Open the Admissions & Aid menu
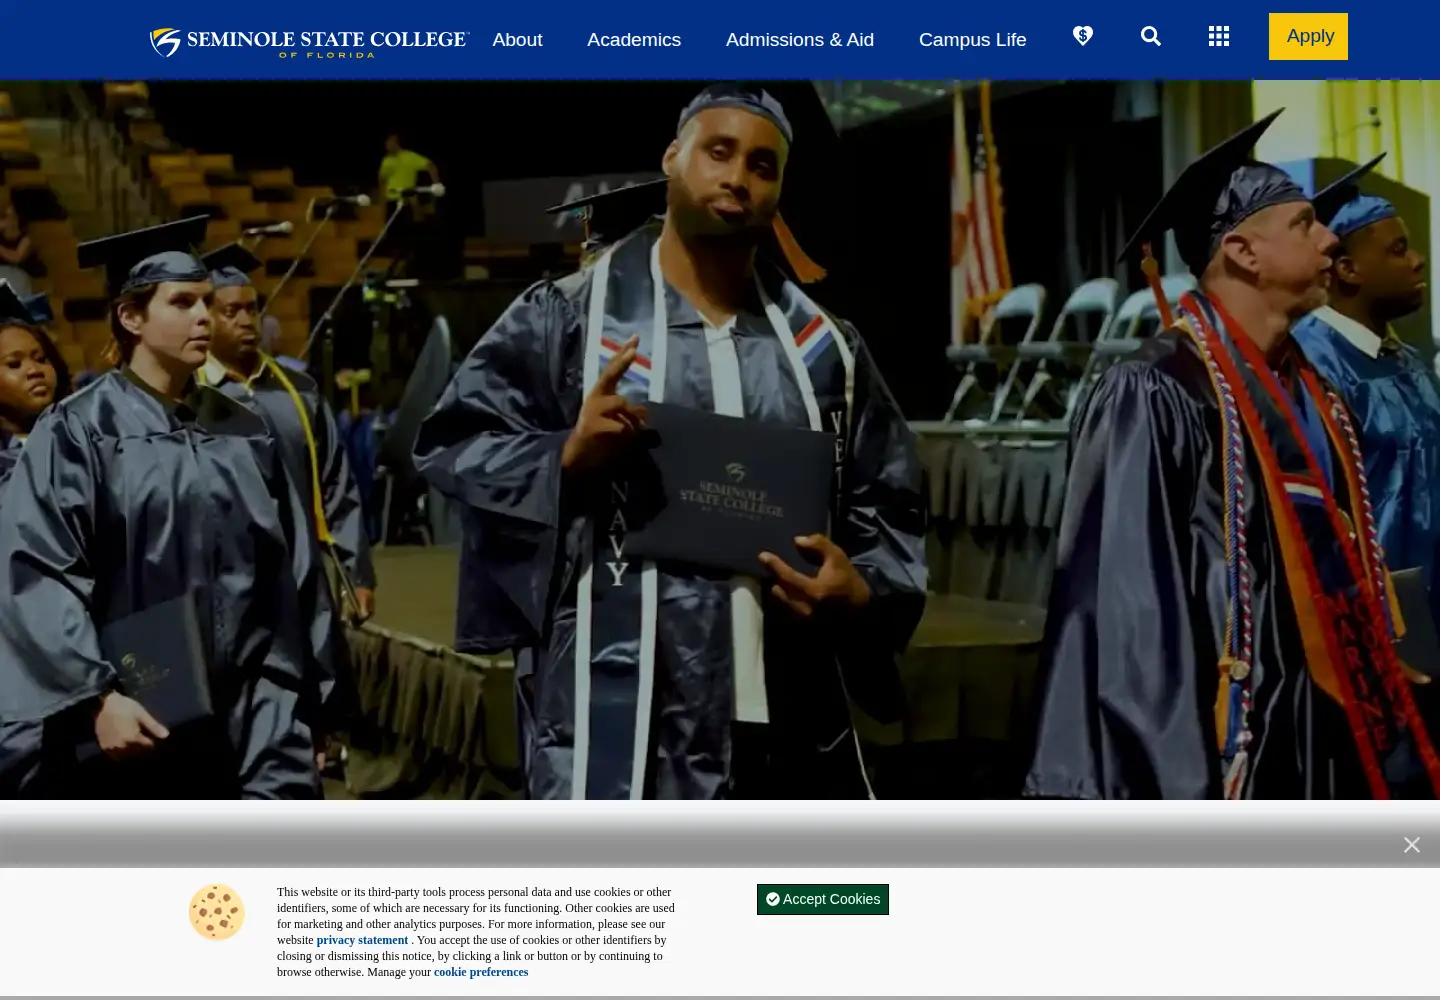The image size is (1440, 1000). (x=800, y=40)
